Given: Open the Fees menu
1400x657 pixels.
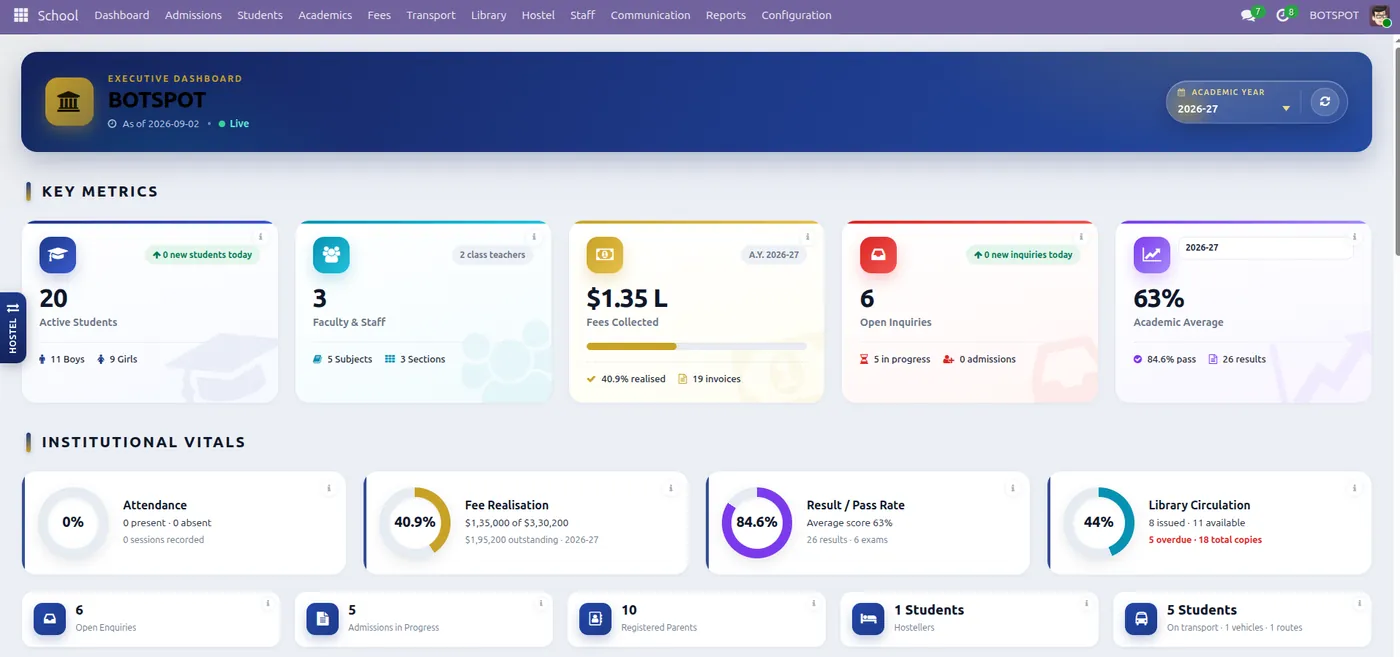Looking at the screenshot, I should click(x=379, y=15).
